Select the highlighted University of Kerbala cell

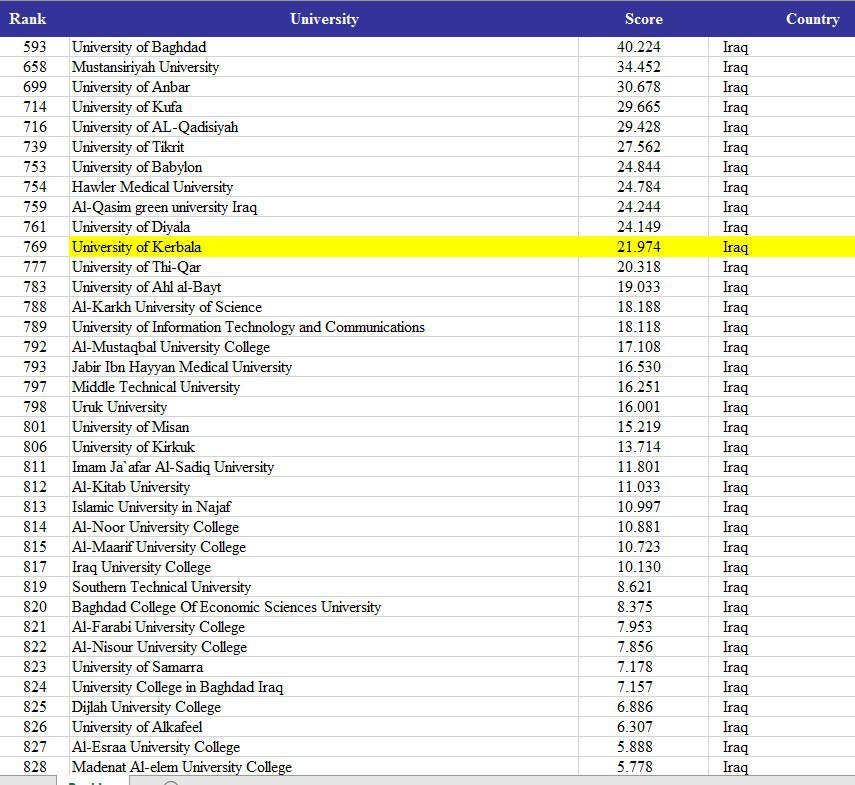click(324, 247)
